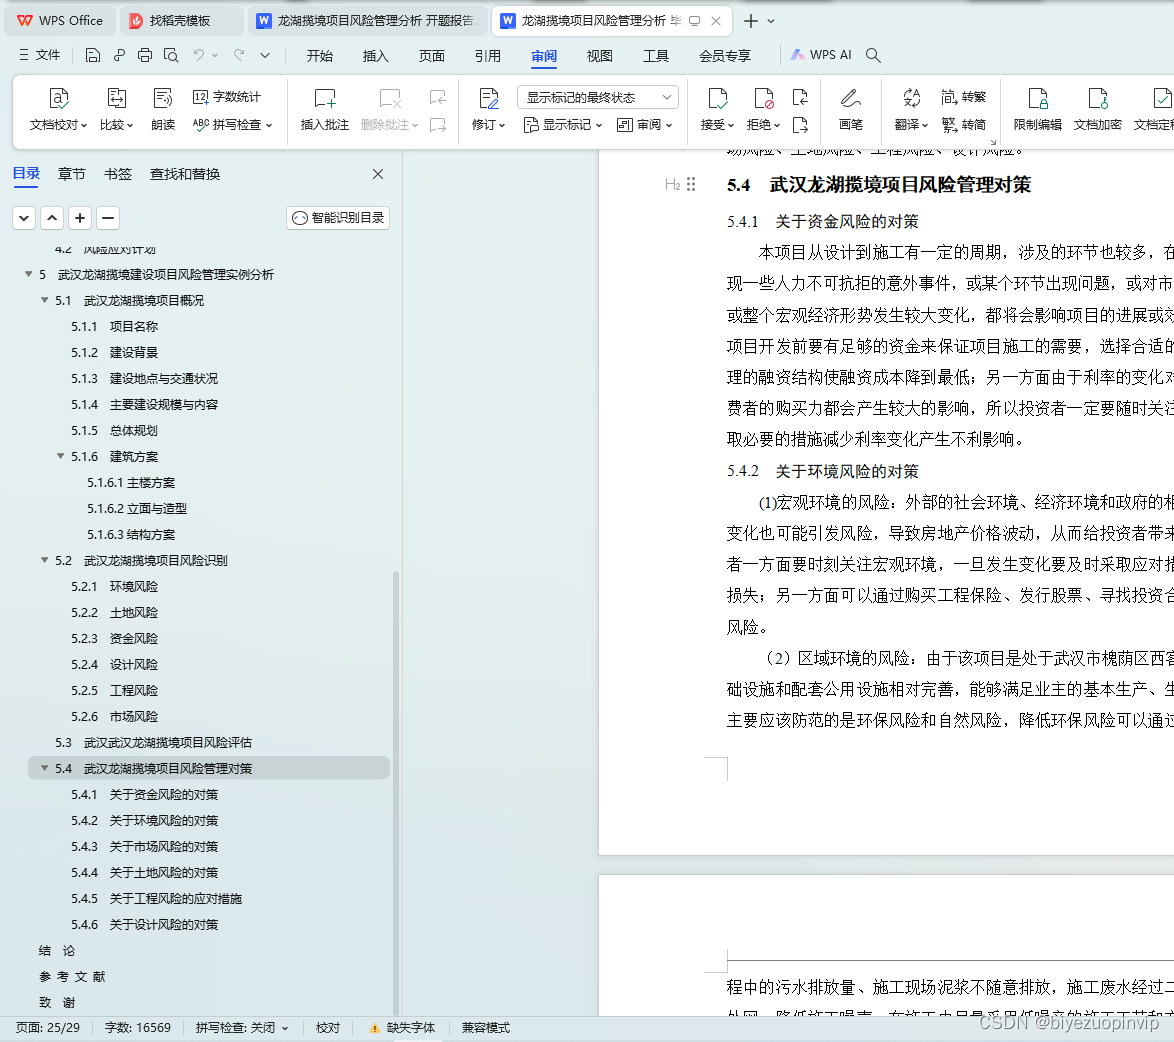Click 文档加密 document encryption icon
The height and width of the screenshot is (1042, 1174).
tap(1098, 109)
